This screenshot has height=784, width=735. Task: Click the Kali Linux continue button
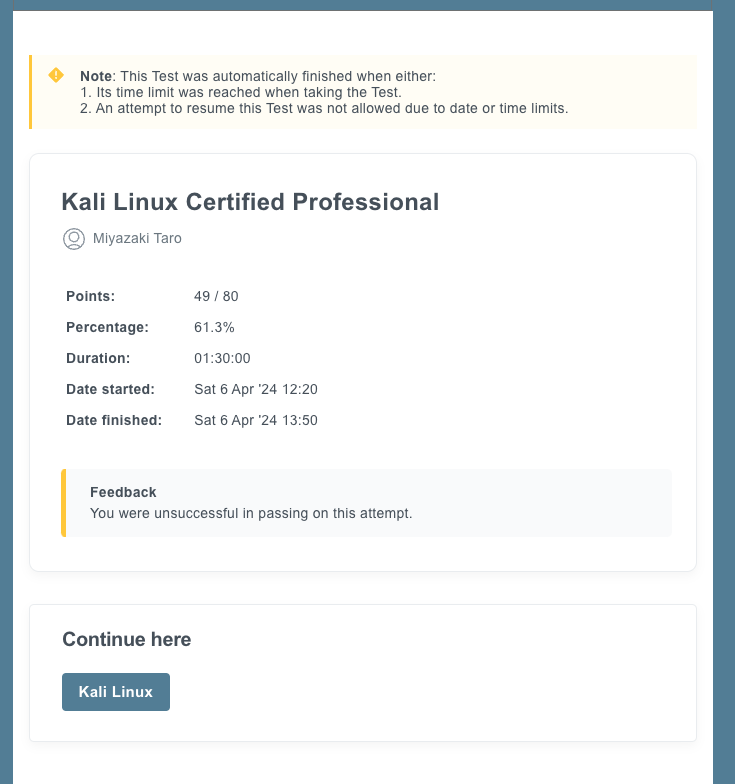tap(116, 692)
